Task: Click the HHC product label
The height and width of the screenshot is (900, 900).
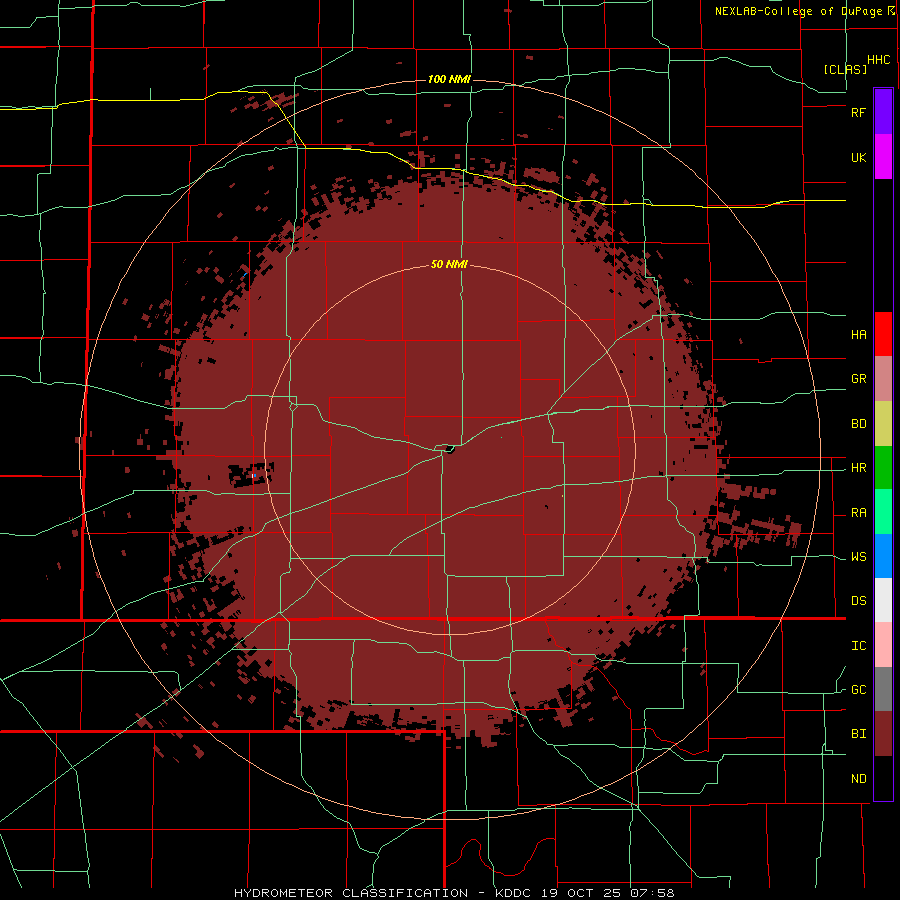Action: pyautogui.click(x=878, y=60)
